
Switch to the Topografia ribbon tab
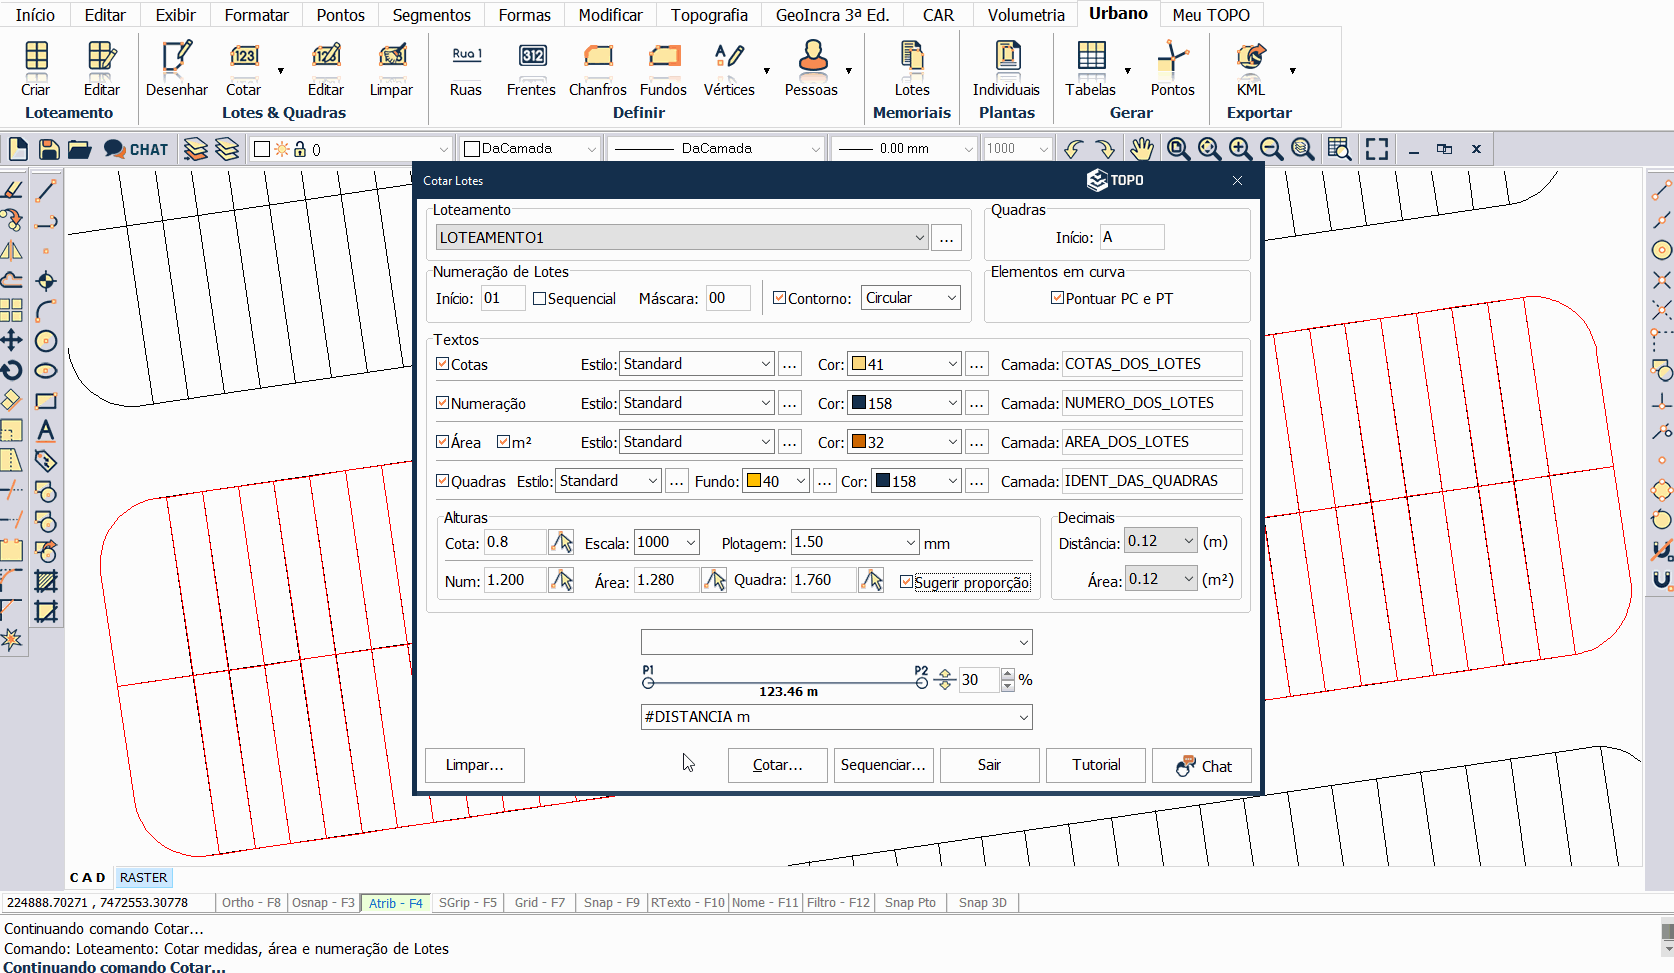click(x=709, y=15)
